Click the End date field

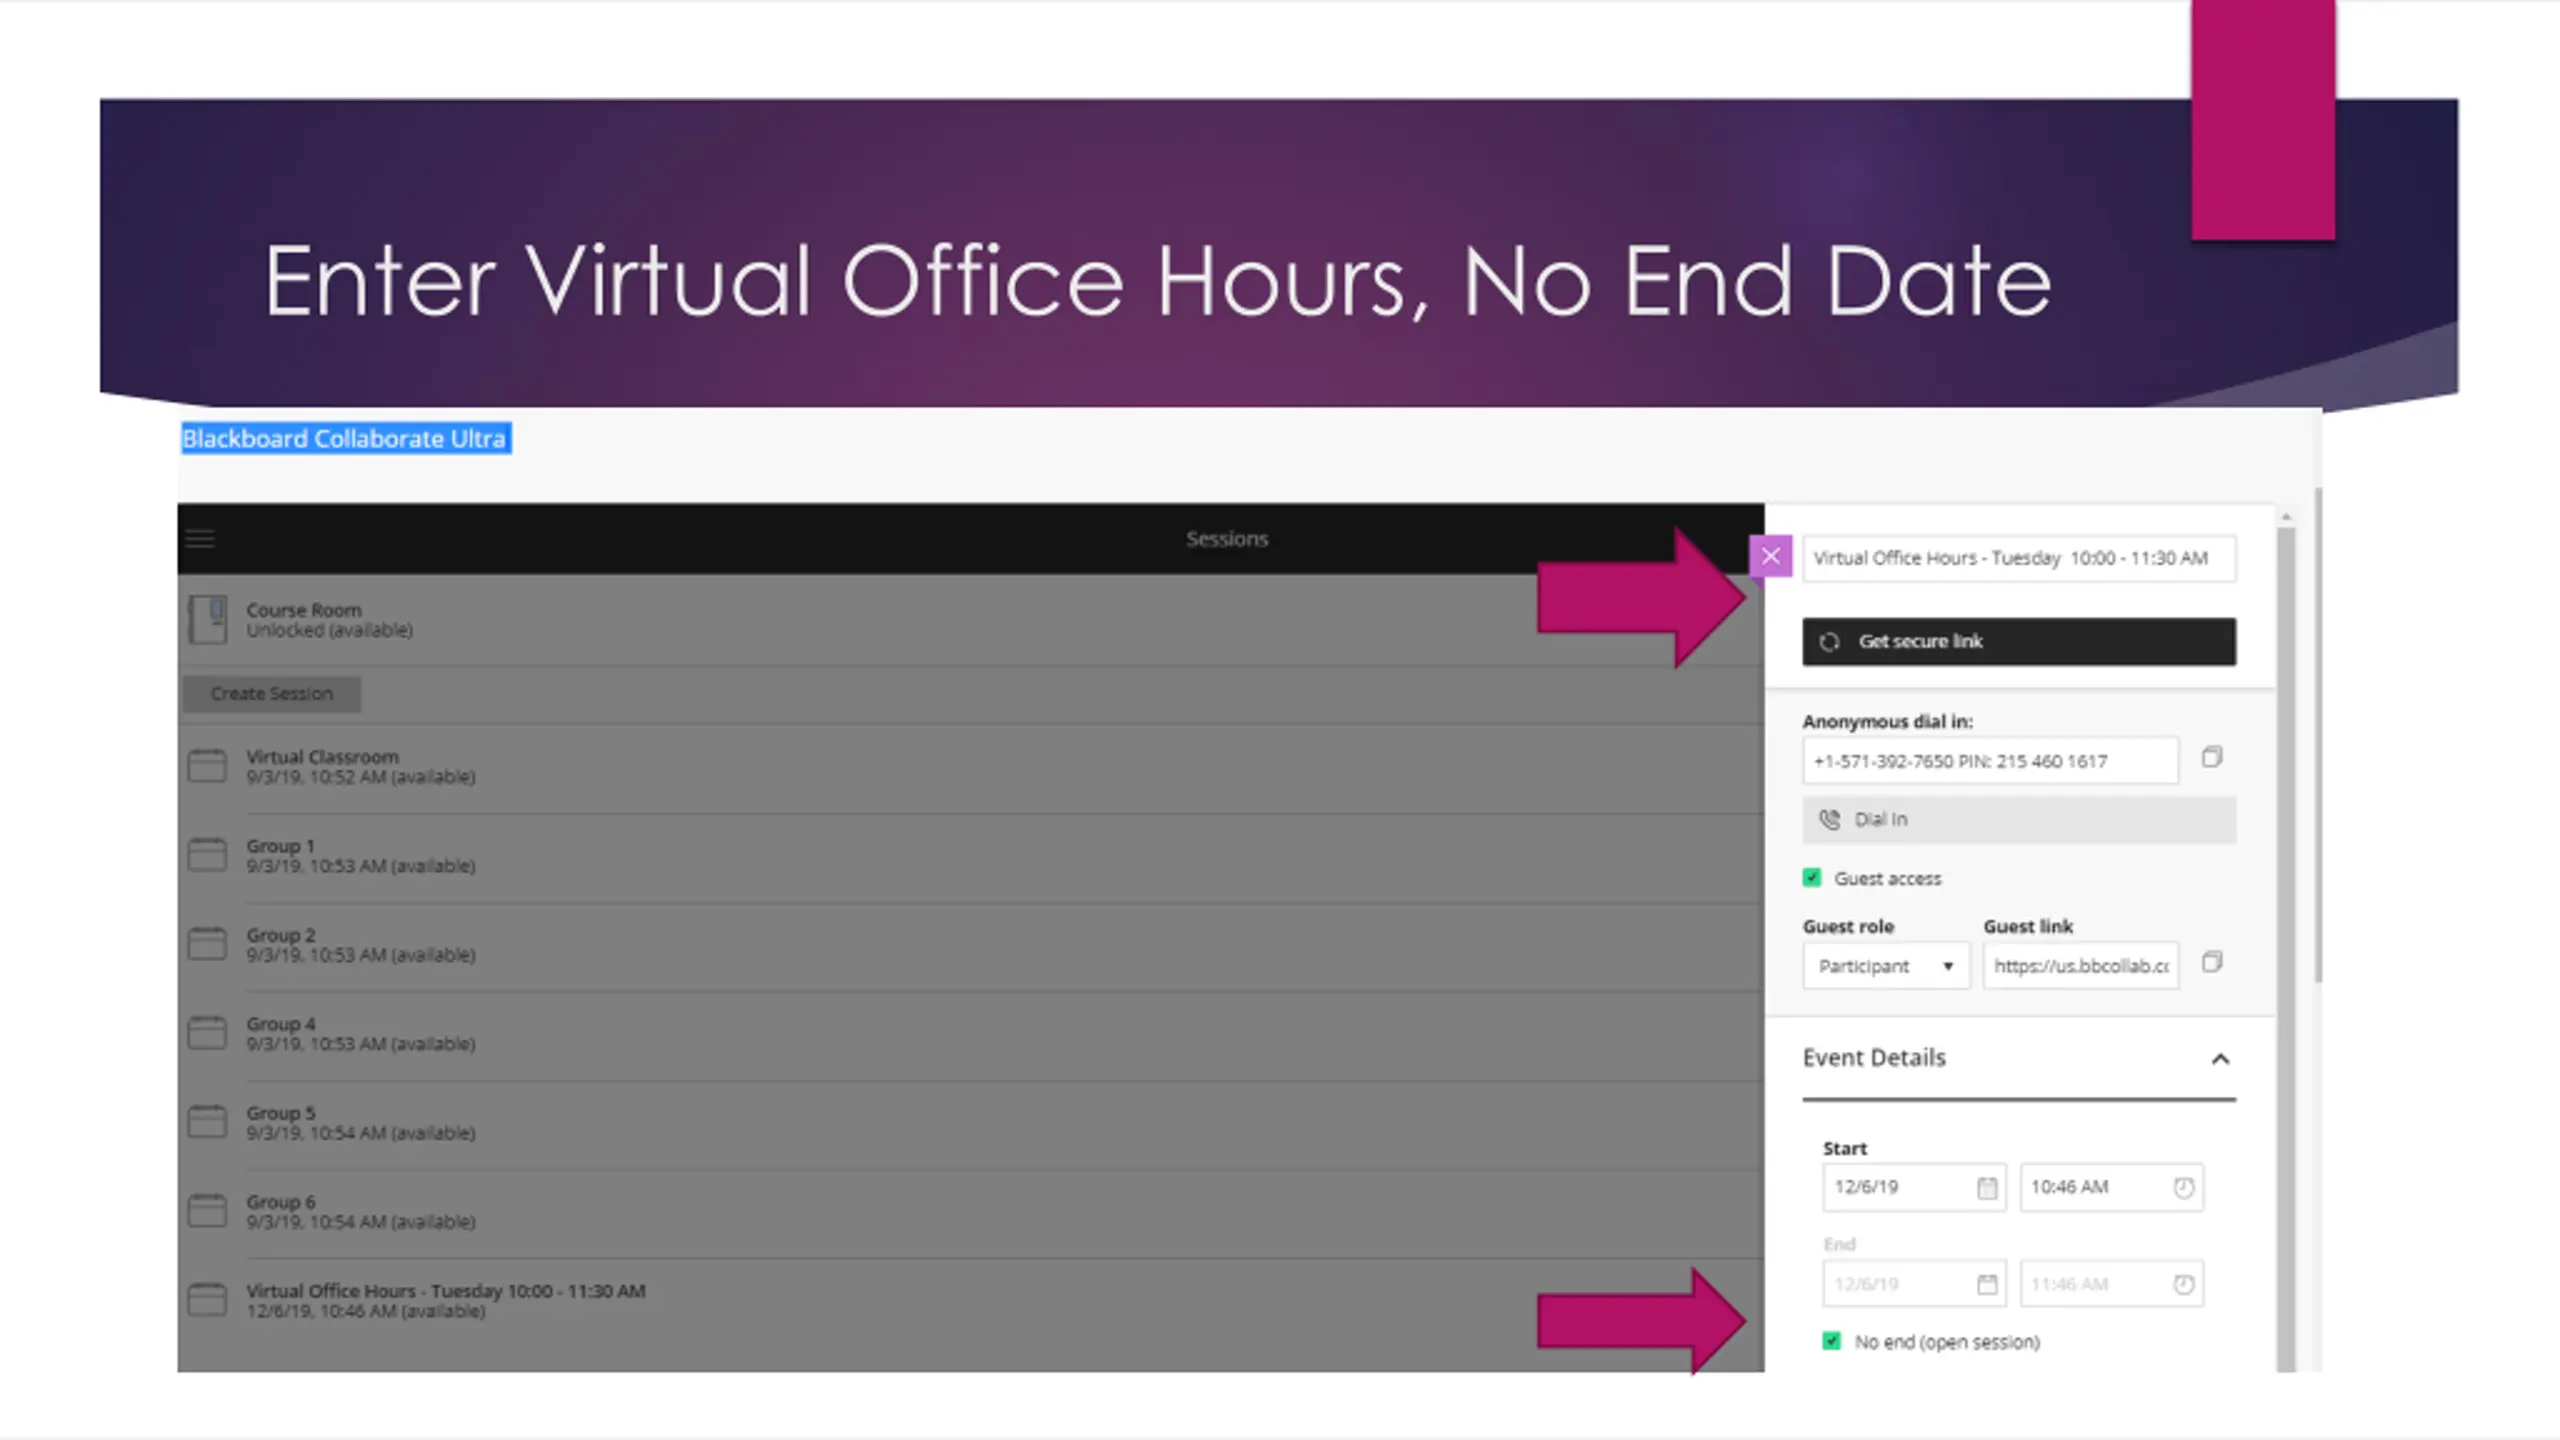(x=1914, y=1285)
